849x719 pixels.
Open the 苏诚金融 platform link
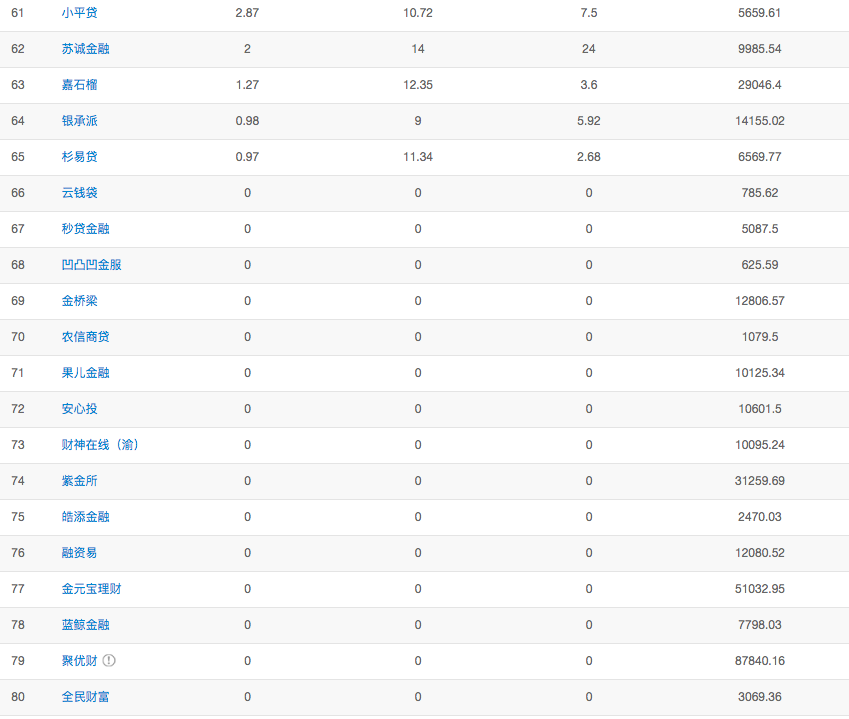tap(86, 49)
